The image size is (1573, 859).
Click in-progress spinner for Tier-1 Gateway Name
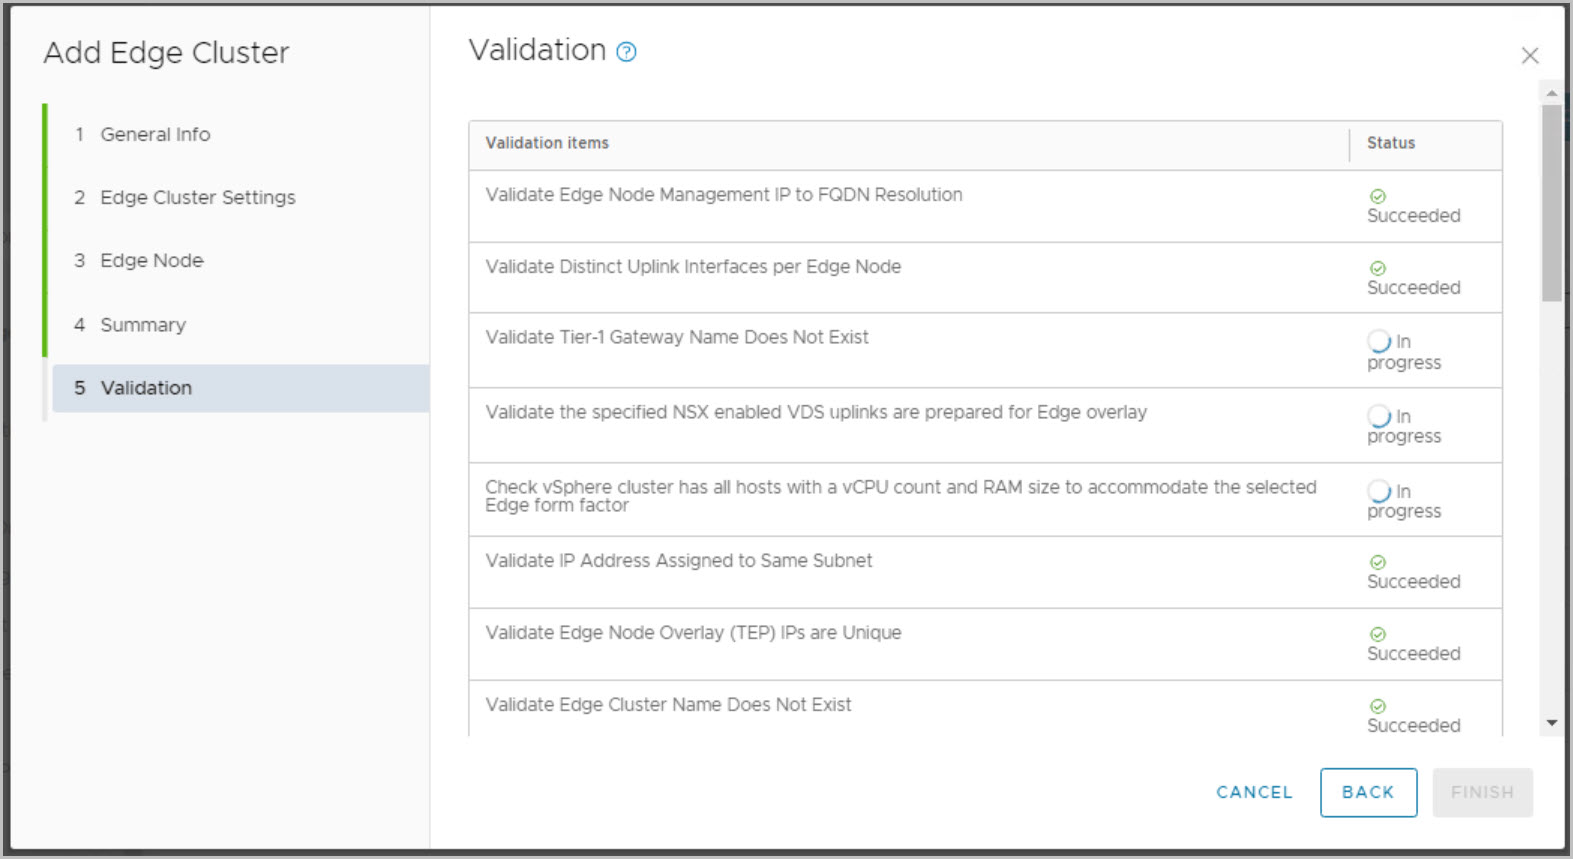click(1379, 342)
